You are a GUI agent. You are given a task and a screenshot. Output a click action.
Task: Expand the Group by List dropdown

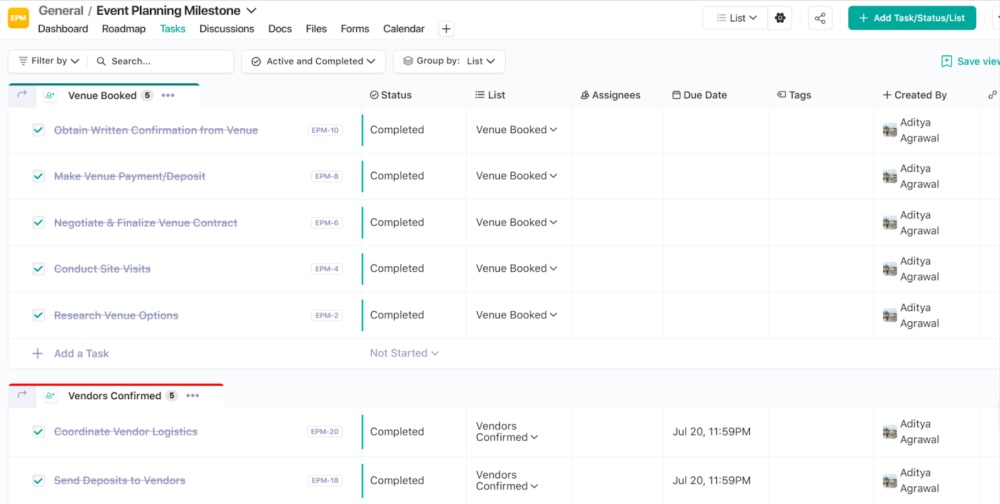[x=449, y=61]
